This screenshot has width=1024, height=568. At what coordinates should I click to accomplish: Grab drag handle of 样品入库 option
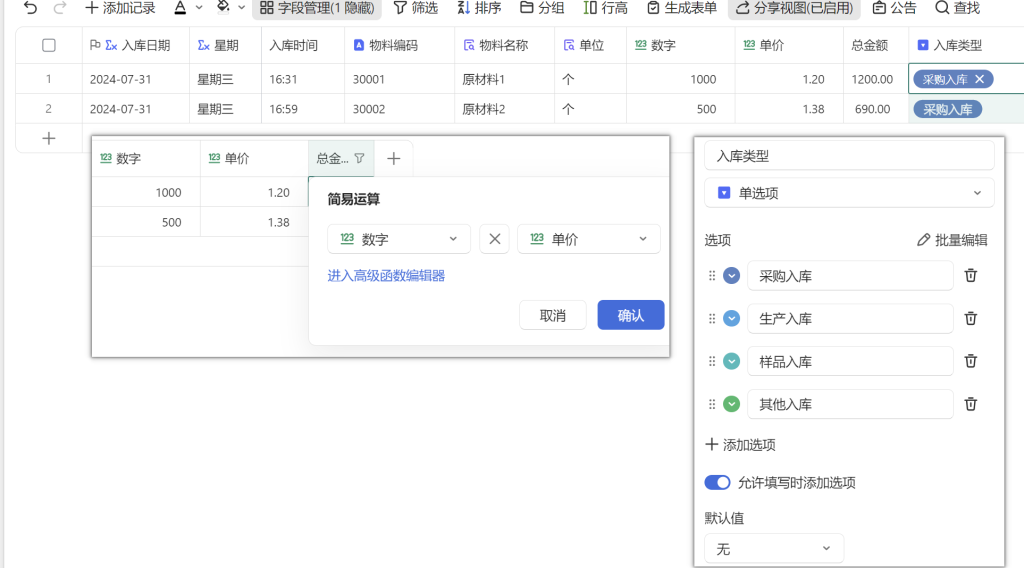[712, 361]
